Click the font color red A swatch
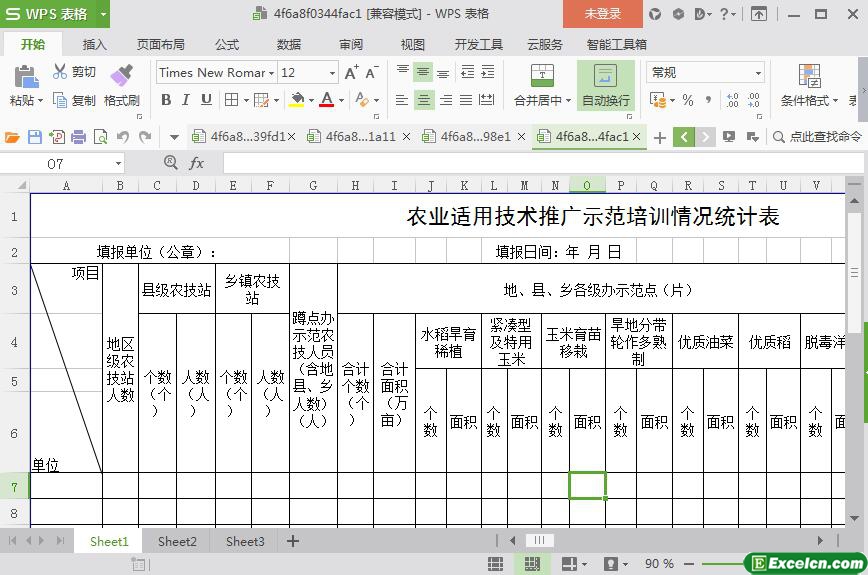 click(325, 100)
